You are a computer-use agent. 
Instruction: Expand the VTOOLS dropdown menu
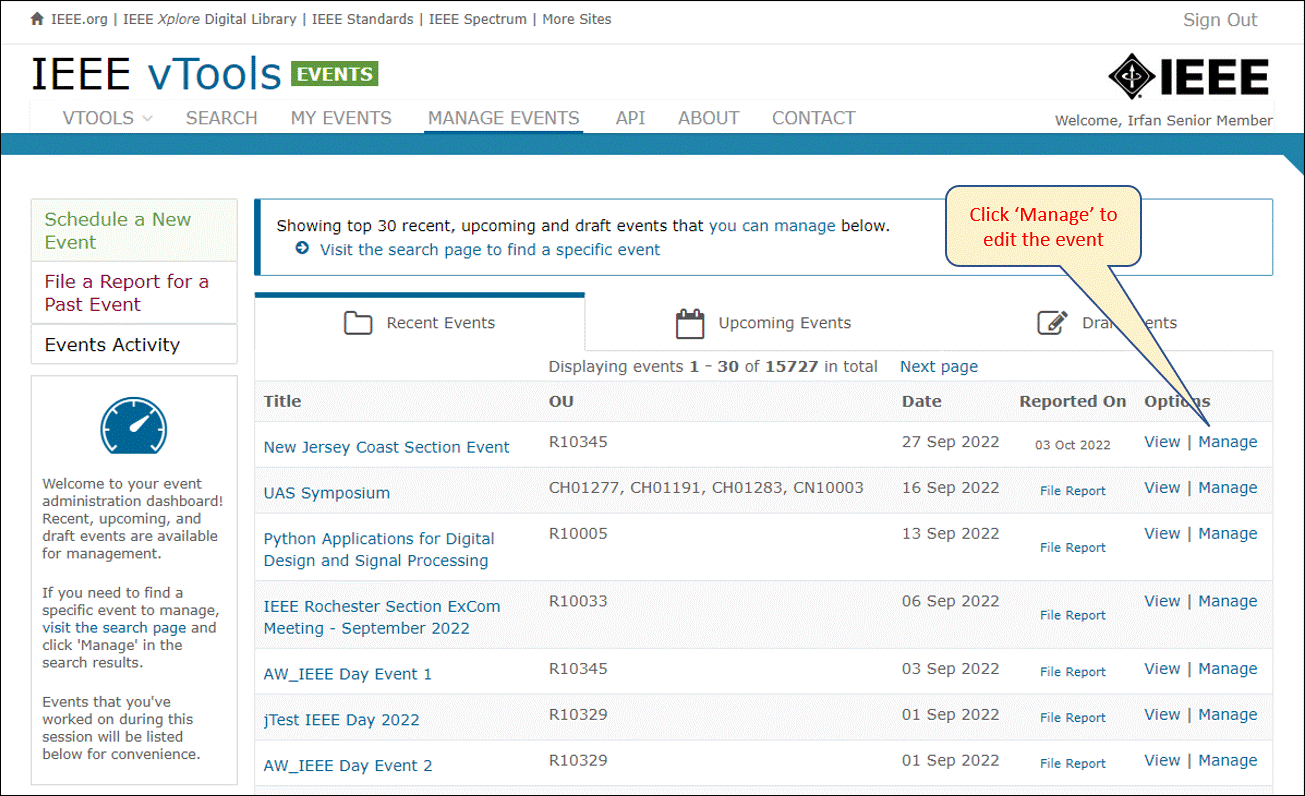coord(107,118)
